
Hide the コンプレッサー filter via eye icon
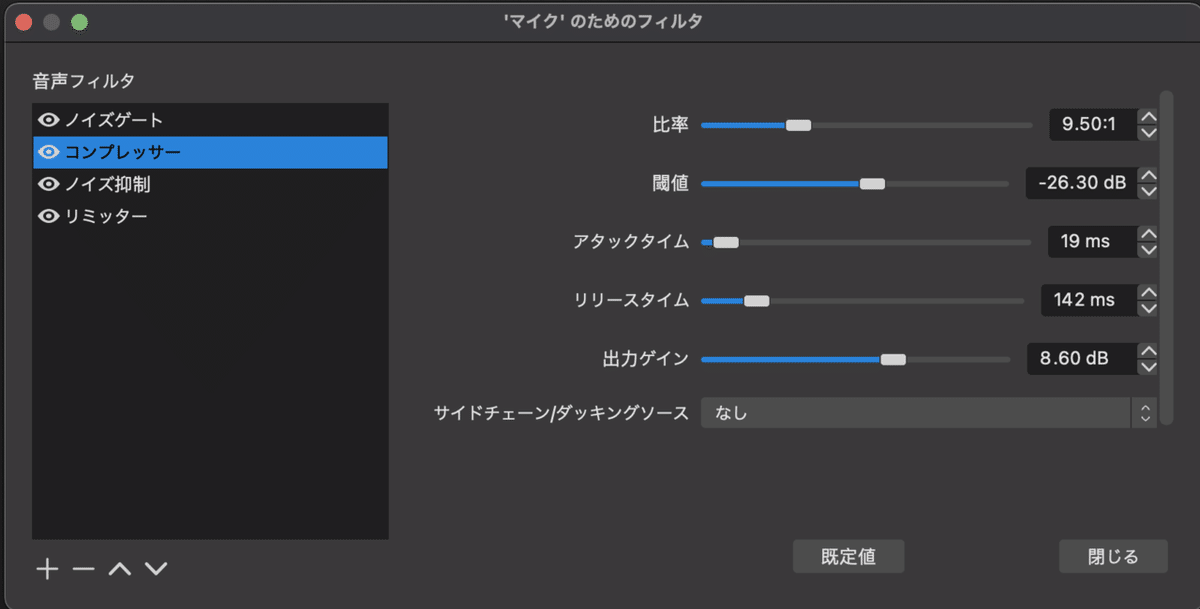(49, 152)
